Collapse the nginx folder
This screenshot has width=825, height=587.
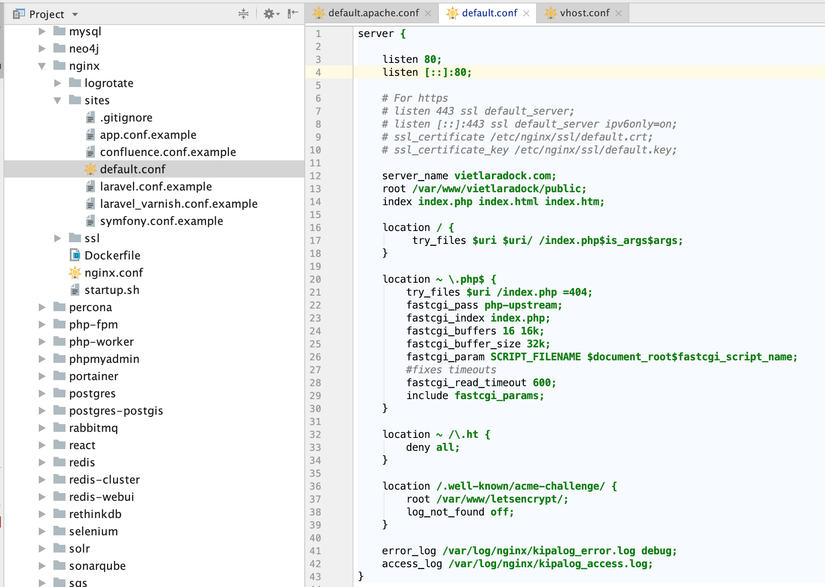click(43, 66)
